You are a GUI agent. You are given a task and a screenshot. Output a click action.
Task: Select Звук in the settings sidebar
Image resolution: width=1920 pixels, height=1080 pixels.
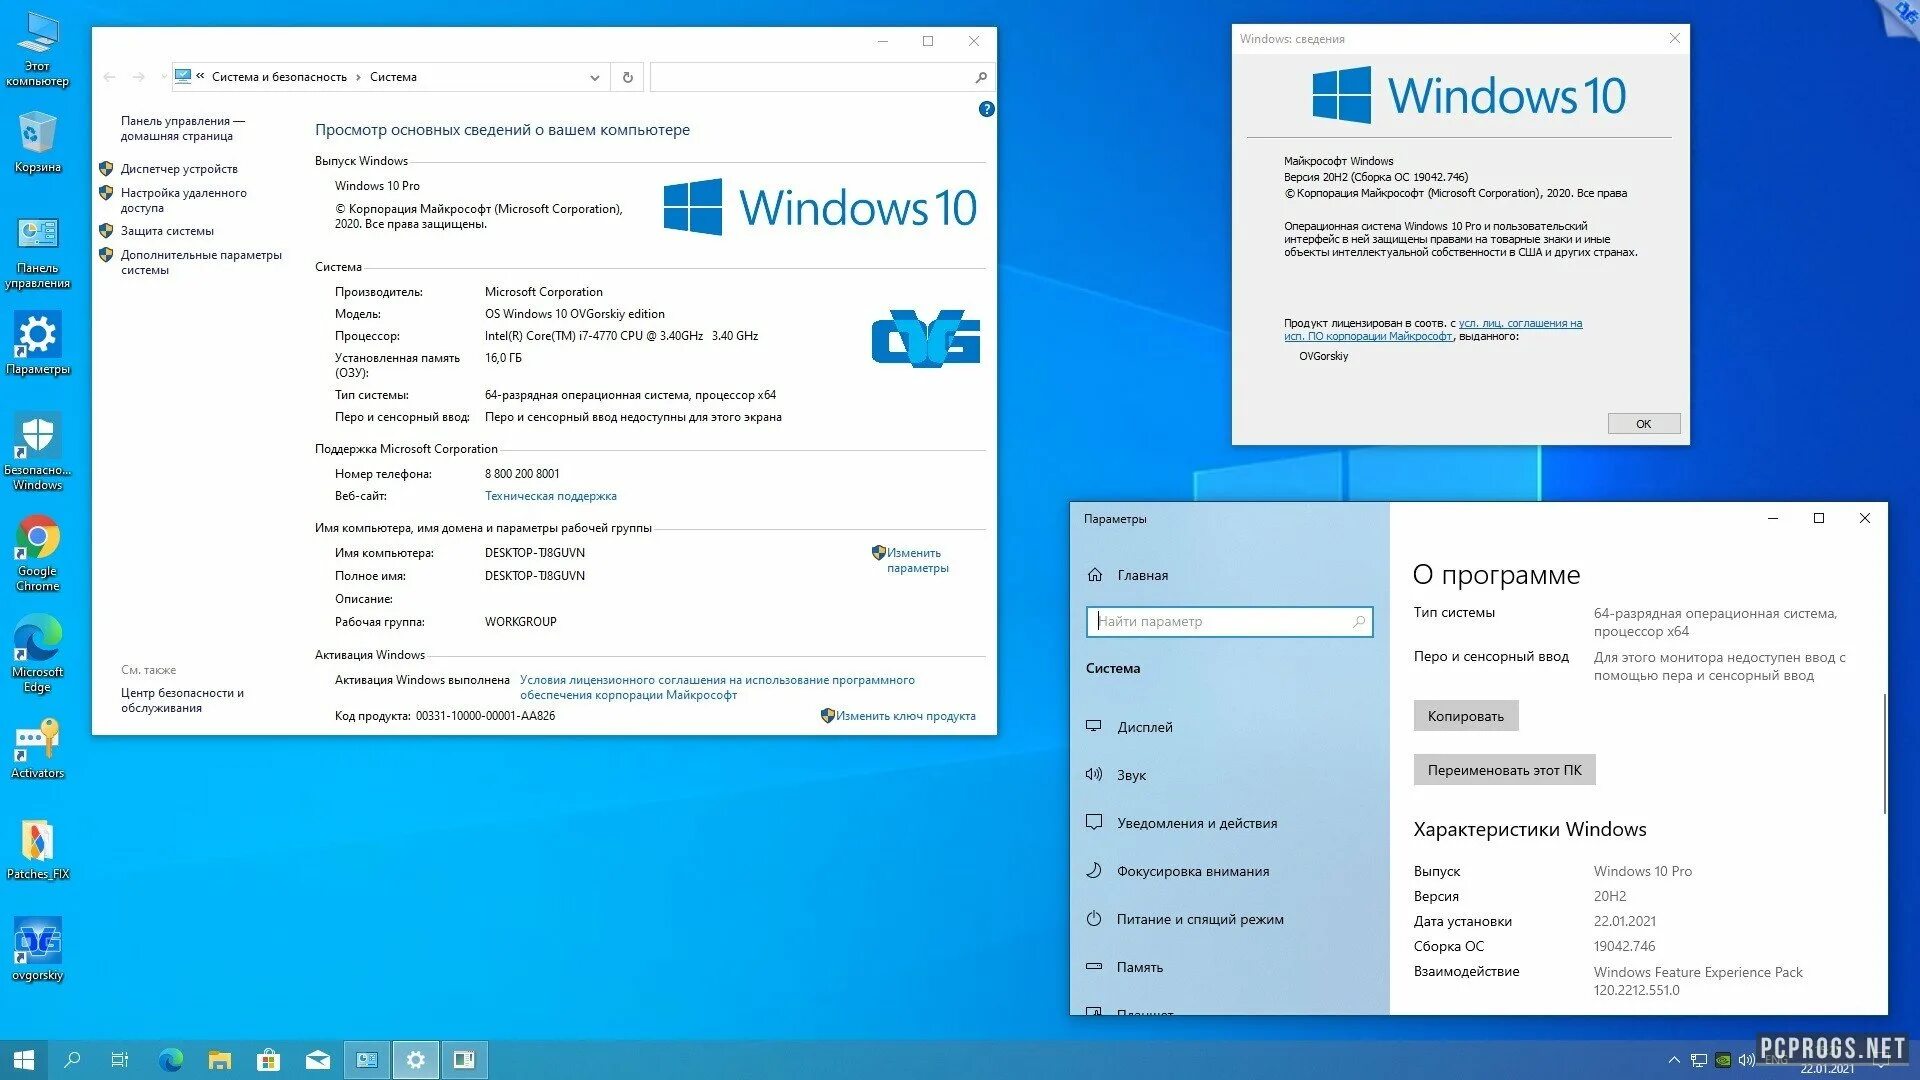click(x=1131, y=775)
